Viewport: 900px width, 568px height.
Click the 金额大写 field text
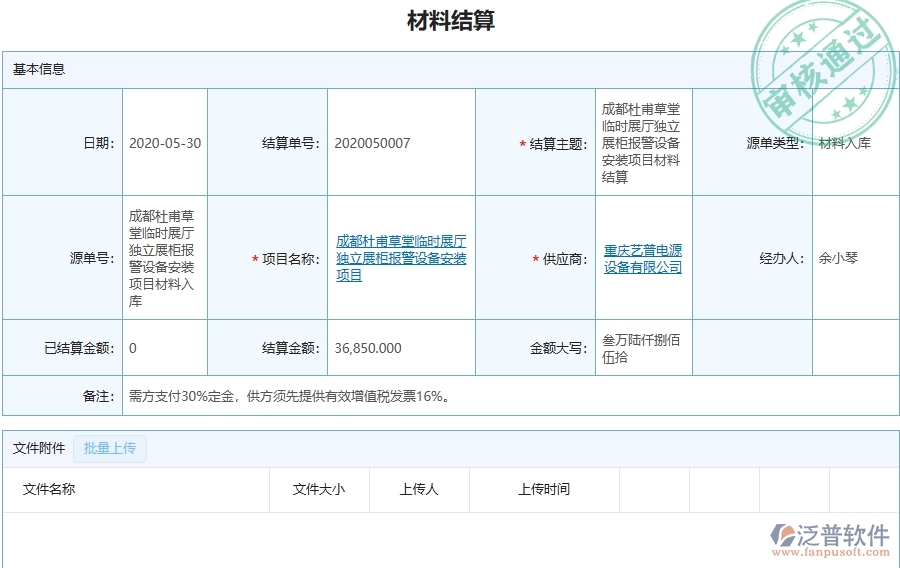pyautogui.click(x=641, y=348)
